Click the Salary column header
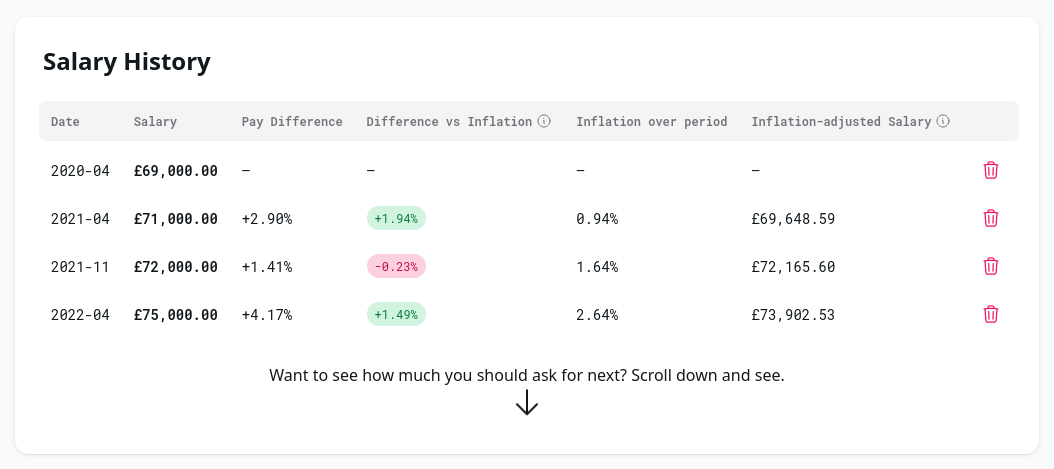 155,121
